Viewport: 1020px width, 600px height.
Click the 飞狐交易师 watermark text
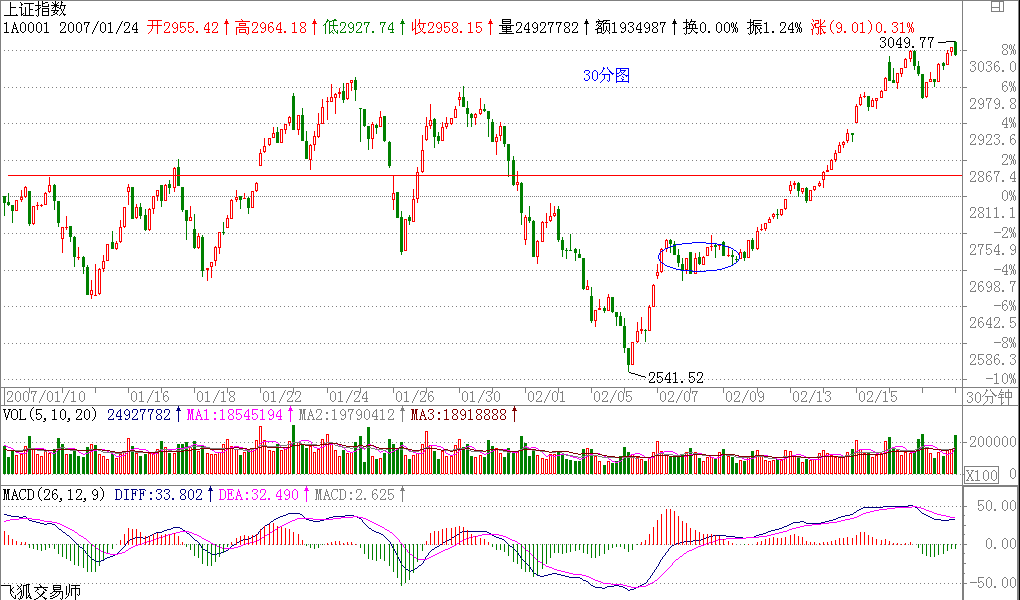tap(40, 591)
